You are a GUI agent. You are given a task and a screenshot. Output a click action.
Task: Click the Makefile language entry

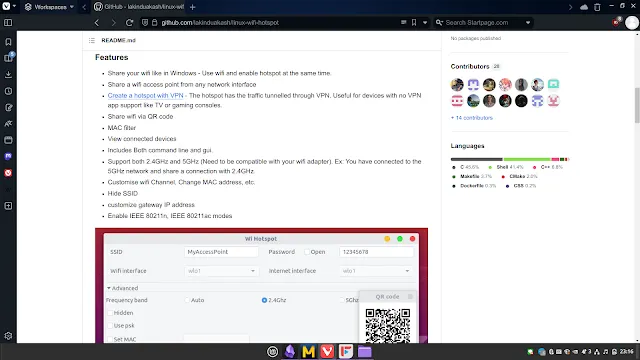coord(472,176)
